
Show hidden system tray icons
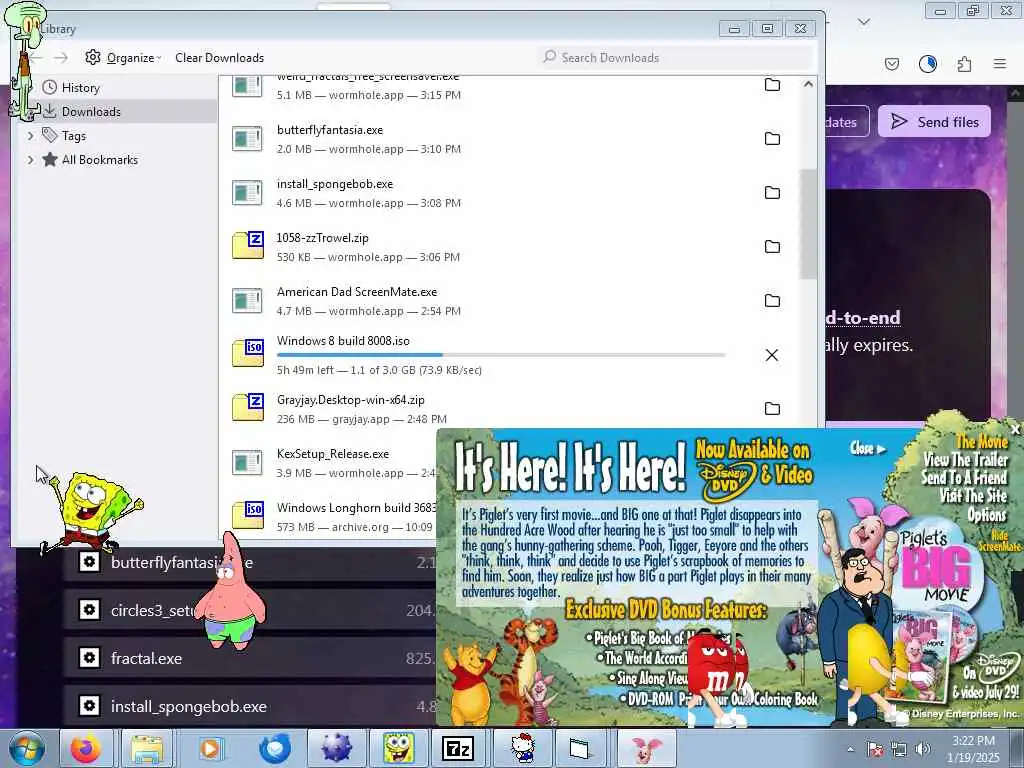coord(850,748)
